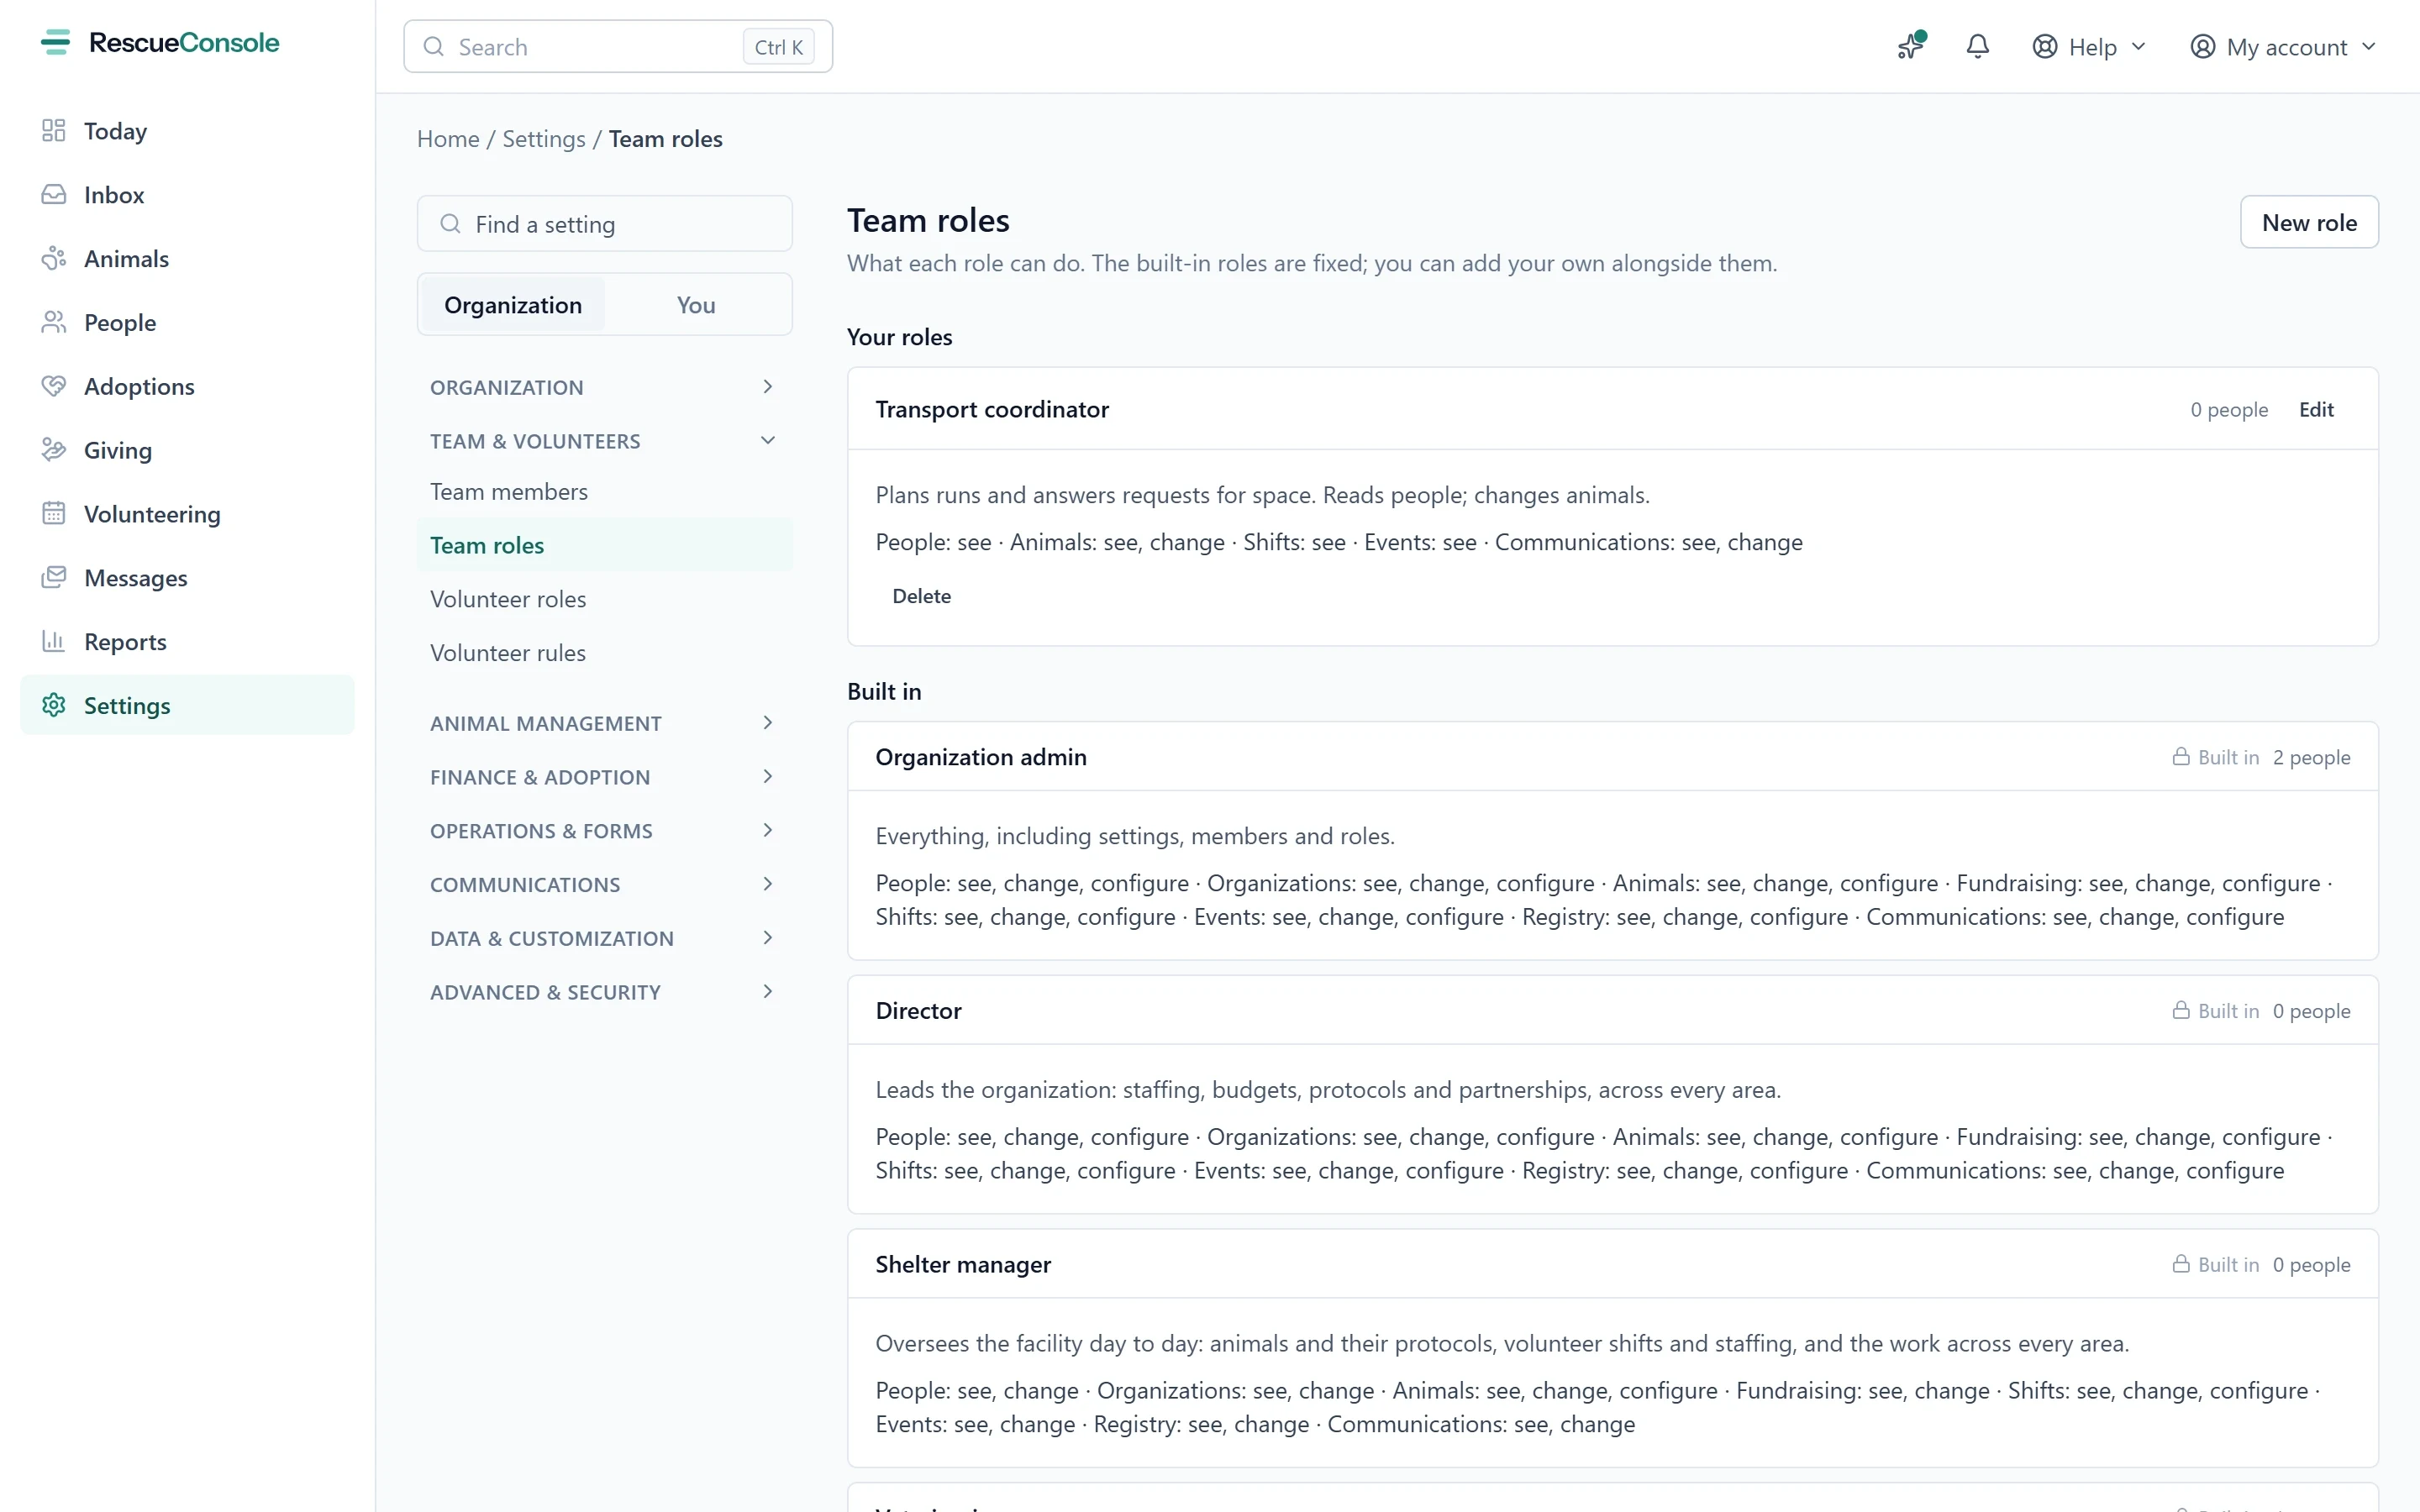Click the magnifier icon in Search
Viewport: 2420px width, 1512px height.
click(x=434, y=47)
